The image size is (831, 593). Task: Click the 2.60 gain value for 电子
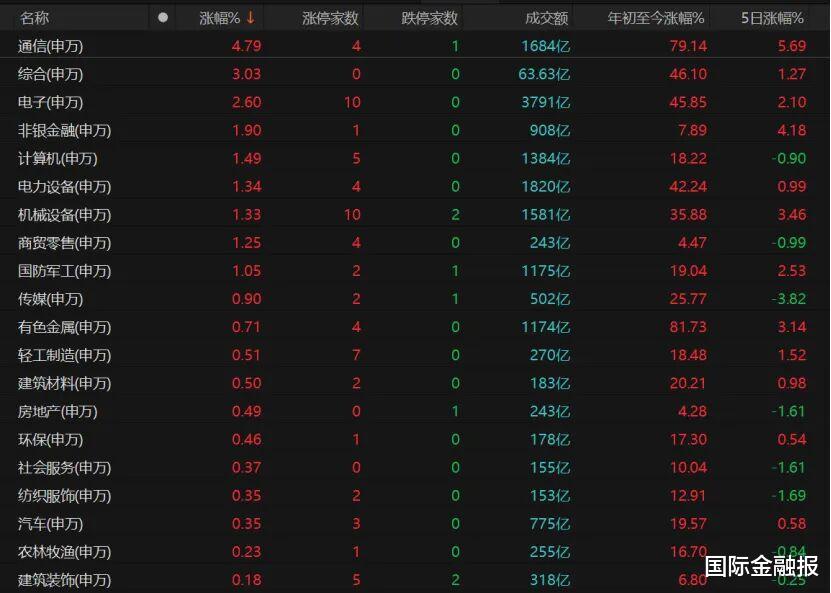(x=246, y=102)
